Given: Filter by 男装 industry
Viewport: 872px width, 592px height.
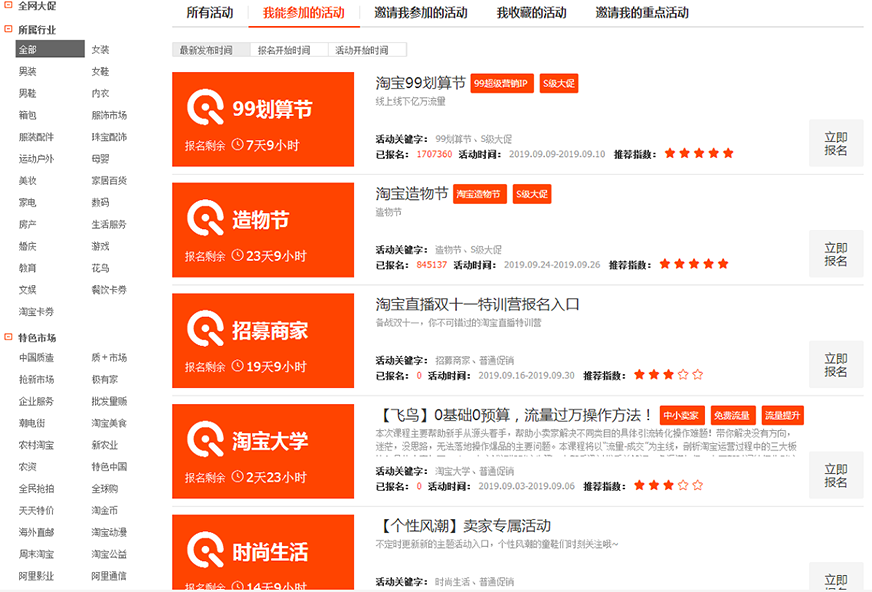Looking at the screenshot, I should coord(27,71).
